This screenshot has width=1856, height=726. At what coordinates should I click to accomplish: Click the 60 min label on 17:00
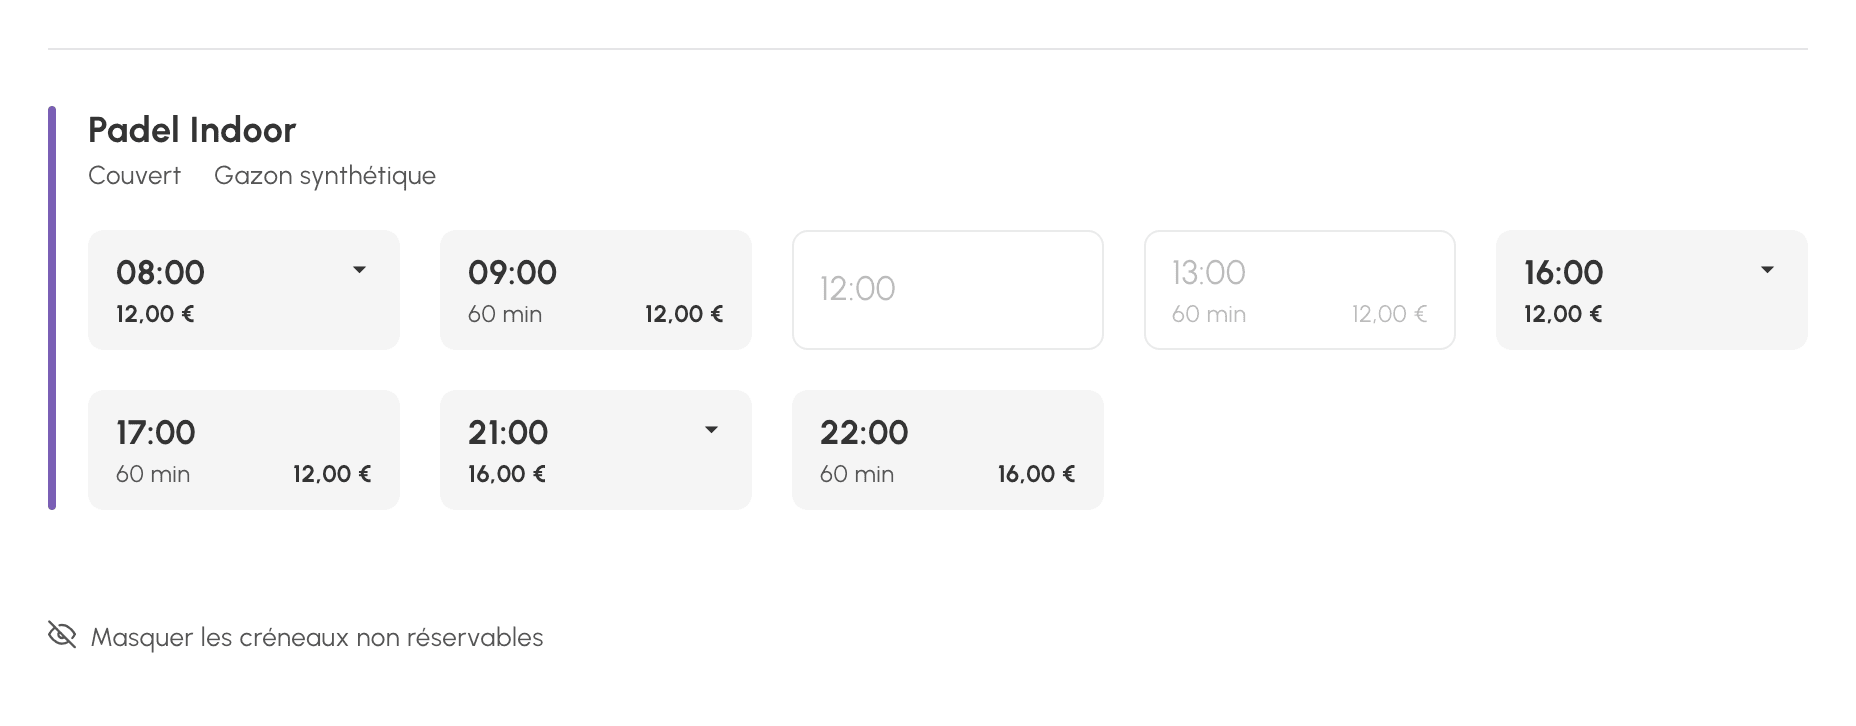153,474
